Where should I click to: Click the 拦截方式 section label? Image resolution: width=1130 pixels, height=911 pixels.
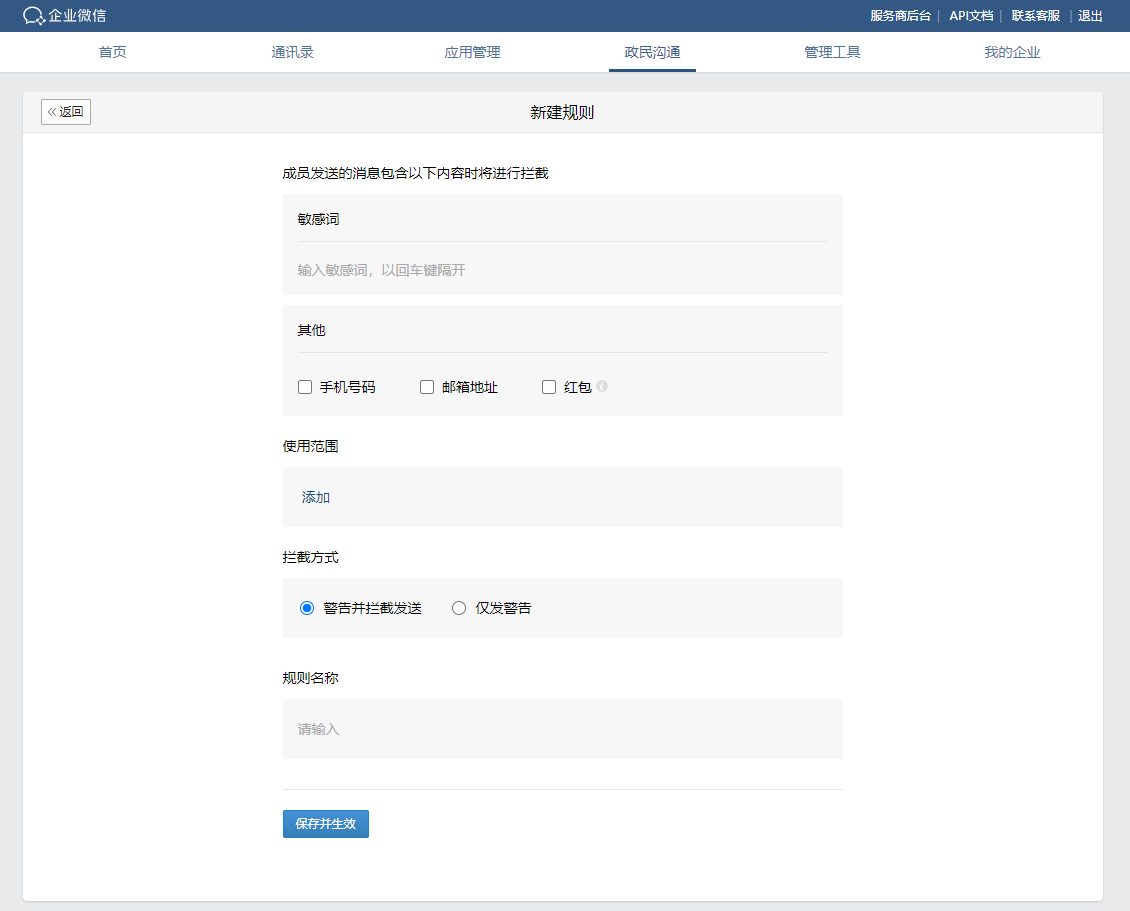(x=311, y=557)
